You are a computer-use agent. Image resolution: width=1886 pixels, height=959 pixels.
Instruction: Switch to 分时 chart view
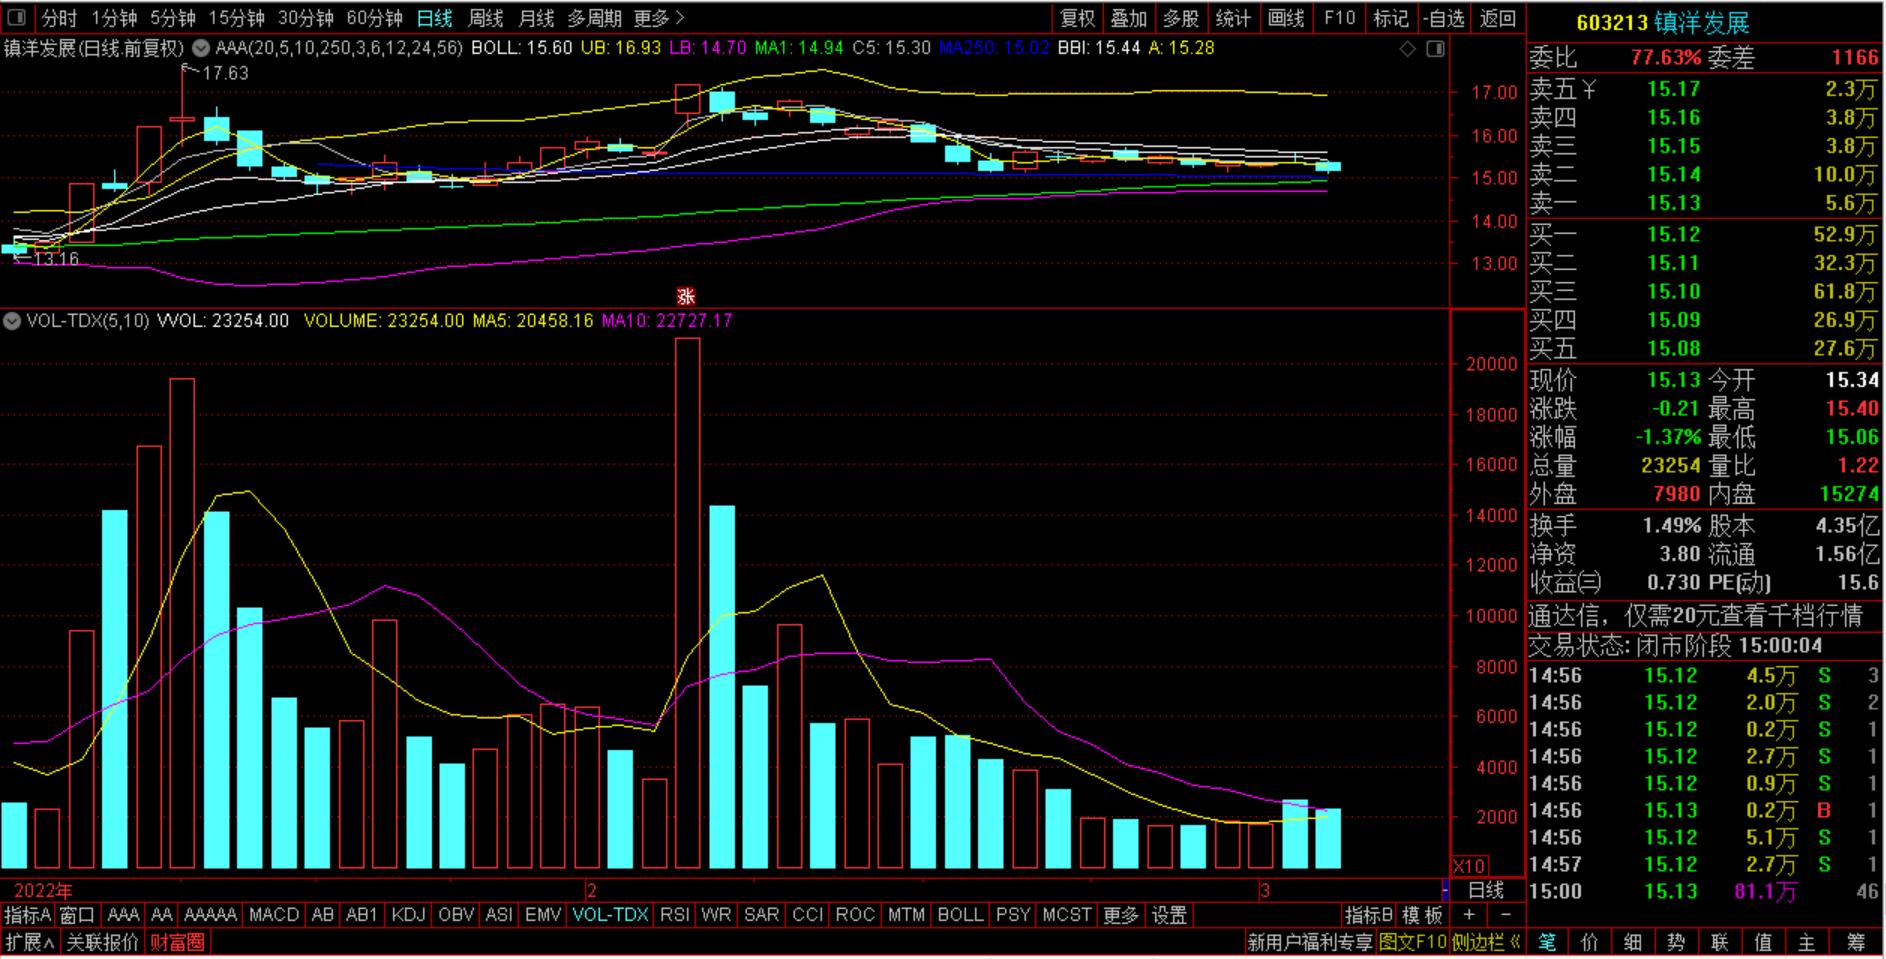point(59,18)
